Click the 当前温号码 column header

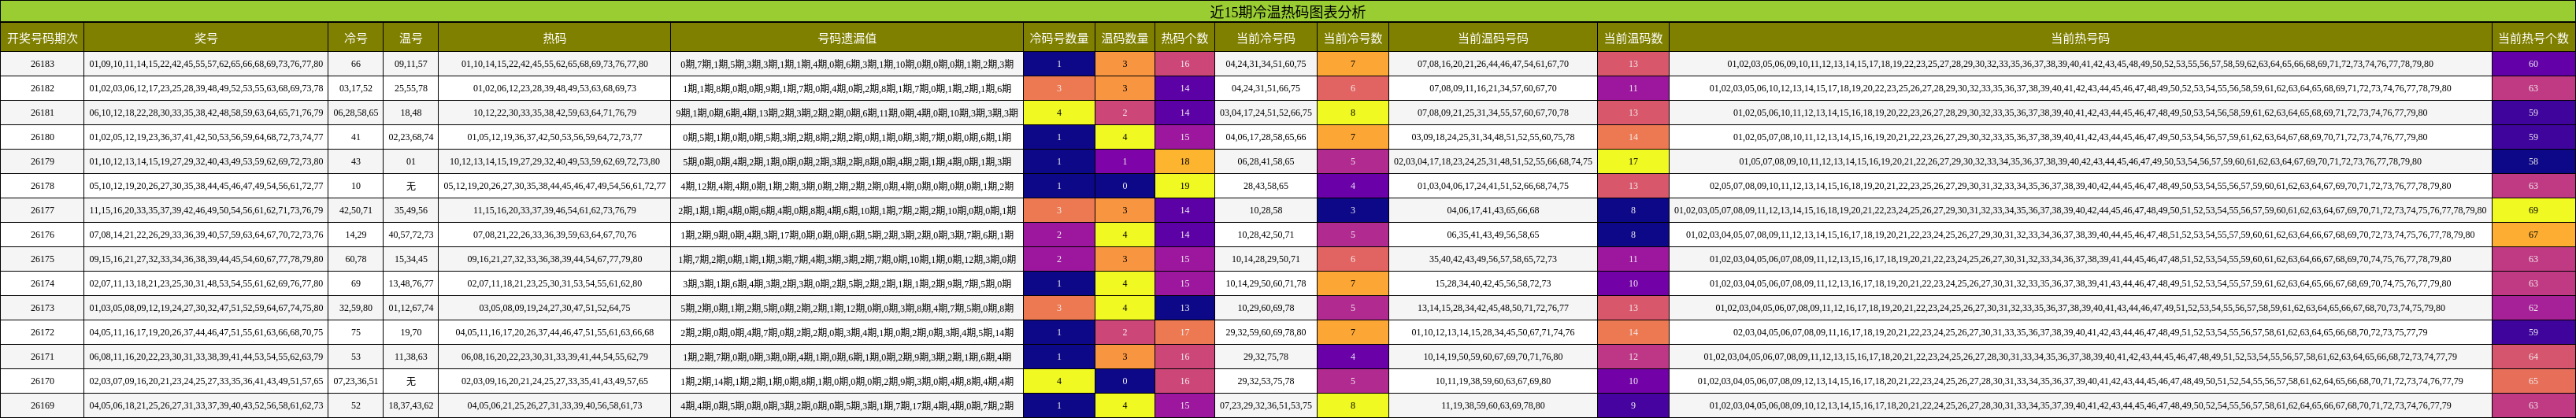click(1493, 39)
